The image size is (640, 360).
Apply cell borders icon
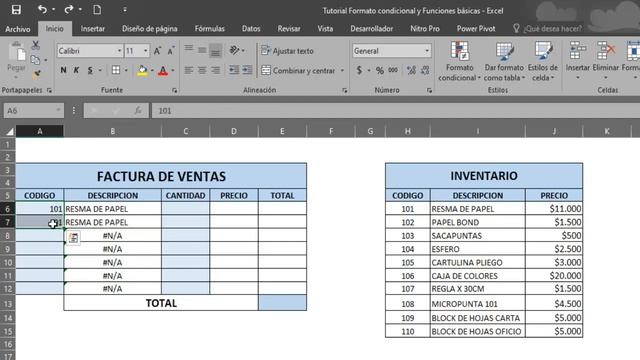116,70
